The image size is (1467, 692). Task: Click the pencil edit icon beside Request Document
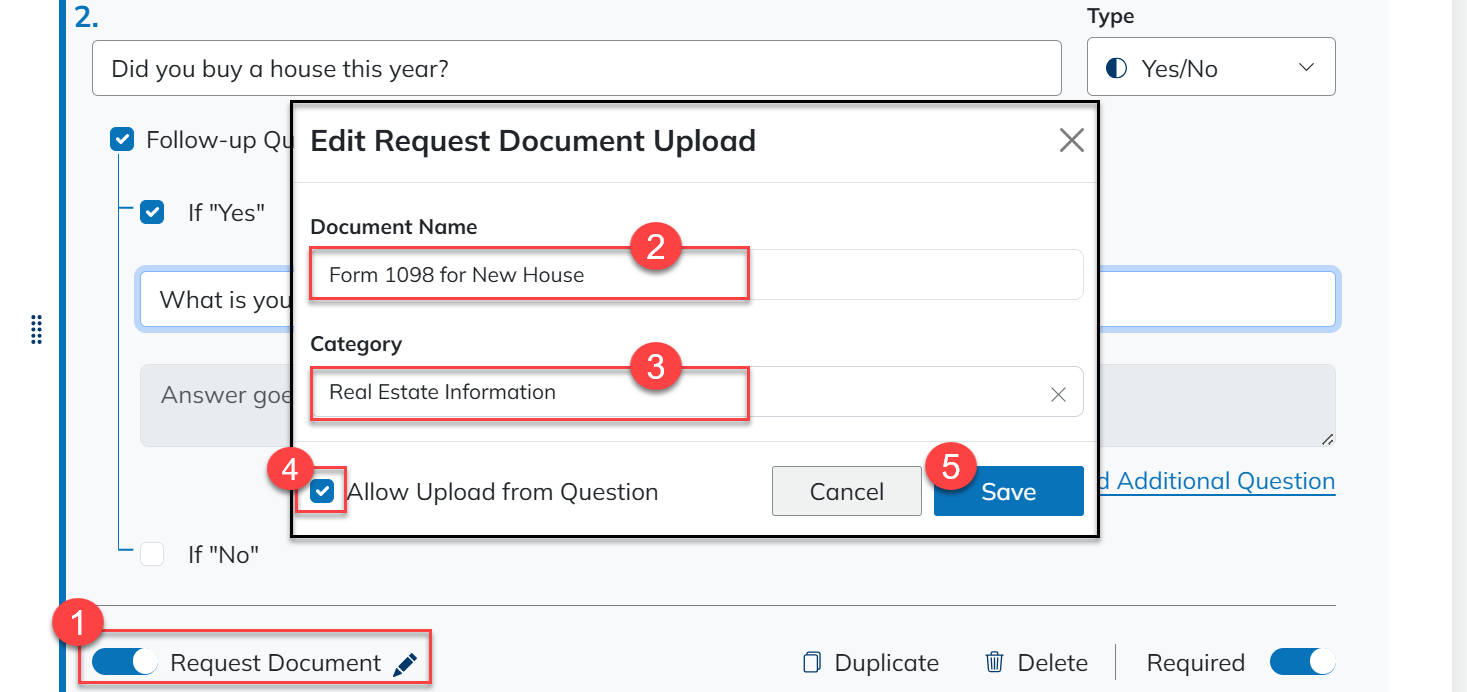coord(404,664)
